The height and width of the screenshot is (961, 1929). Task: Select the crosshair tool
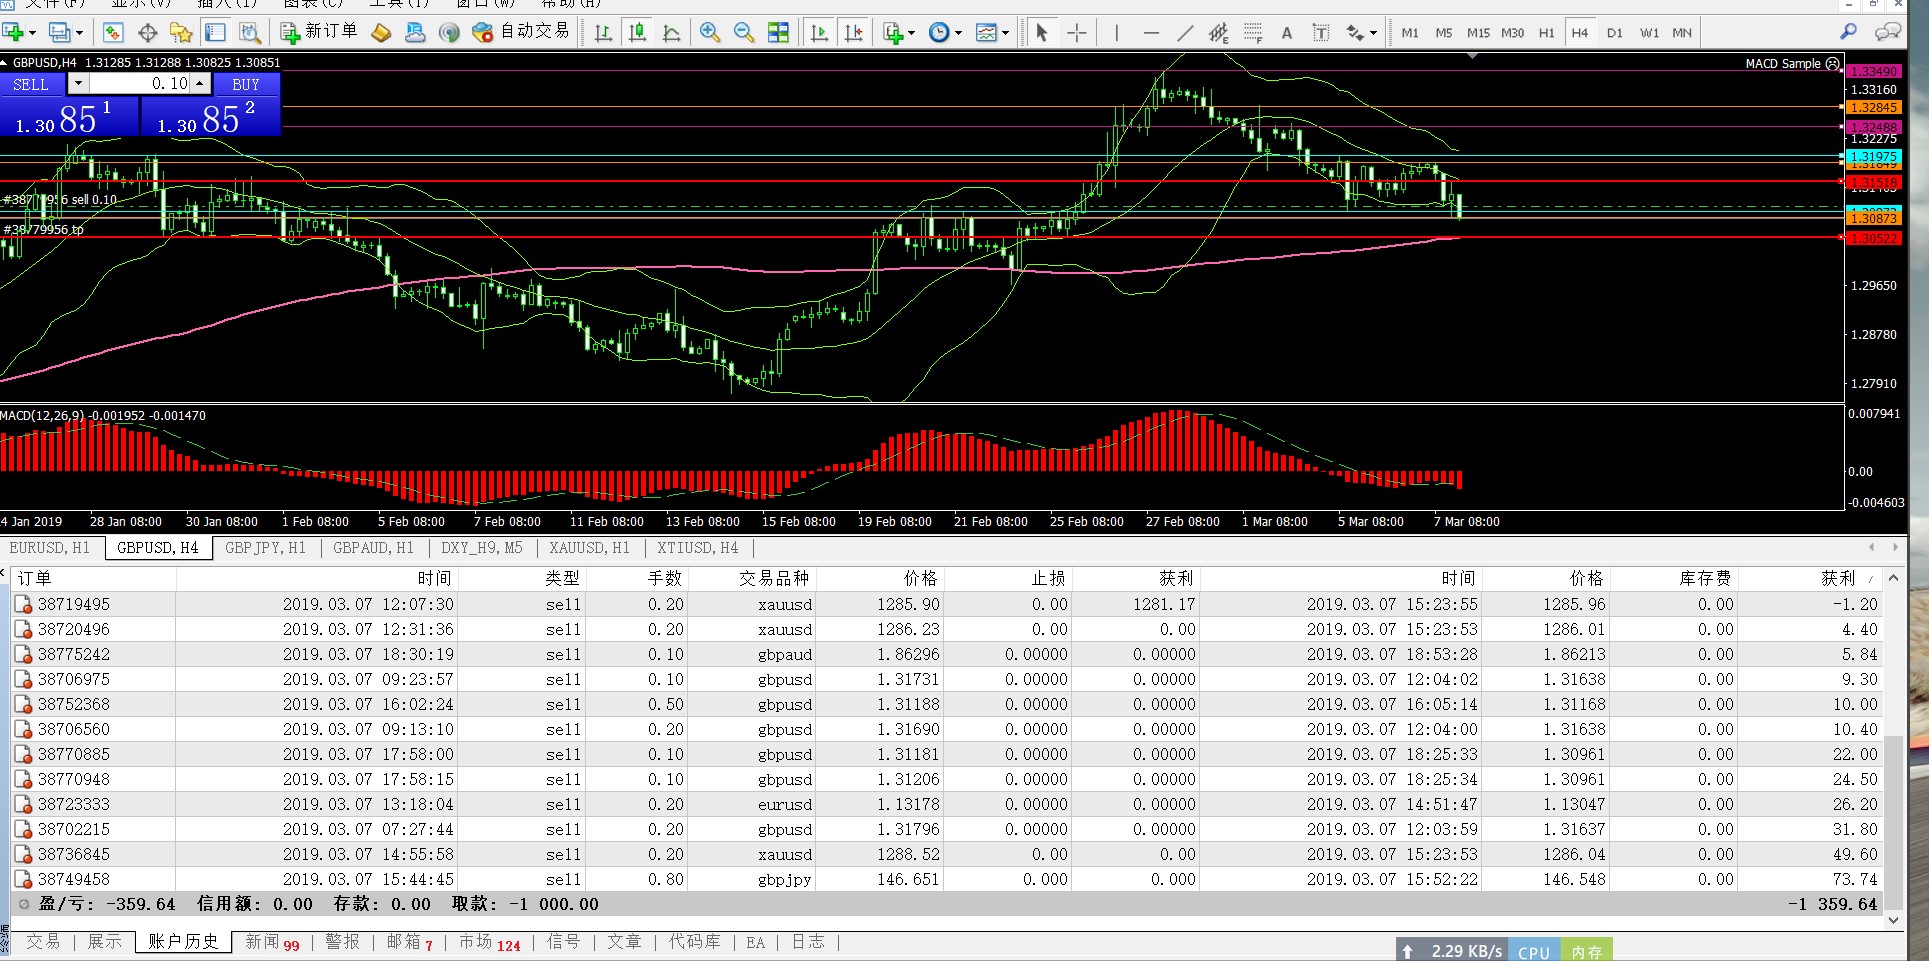coord(1076,32)
